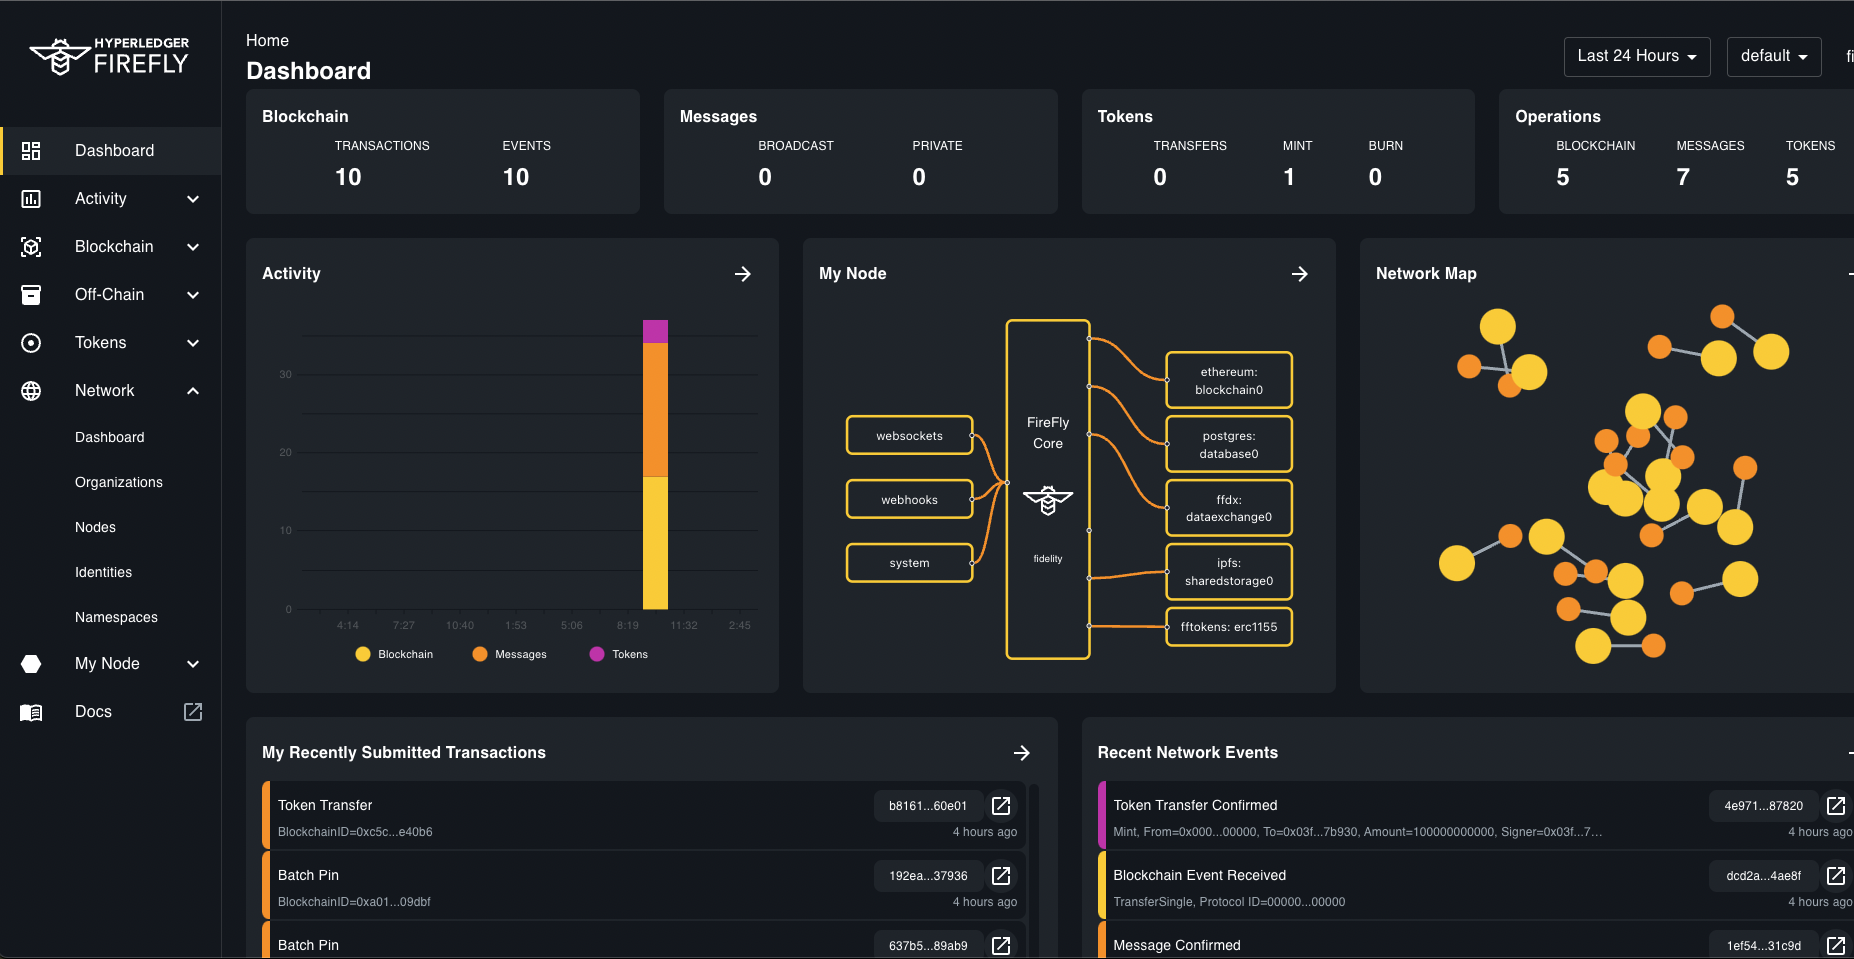Click the Home breadcrumb text
This screenshot has width=1854, height=959.
click(267, 41)
